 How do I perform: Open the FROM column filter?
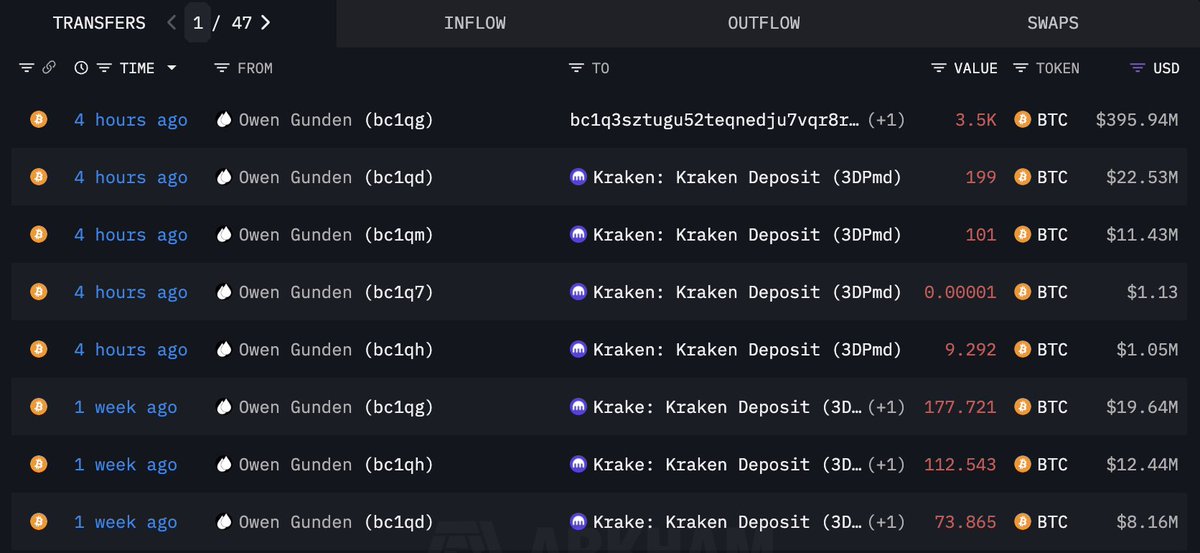click(221, 68)
